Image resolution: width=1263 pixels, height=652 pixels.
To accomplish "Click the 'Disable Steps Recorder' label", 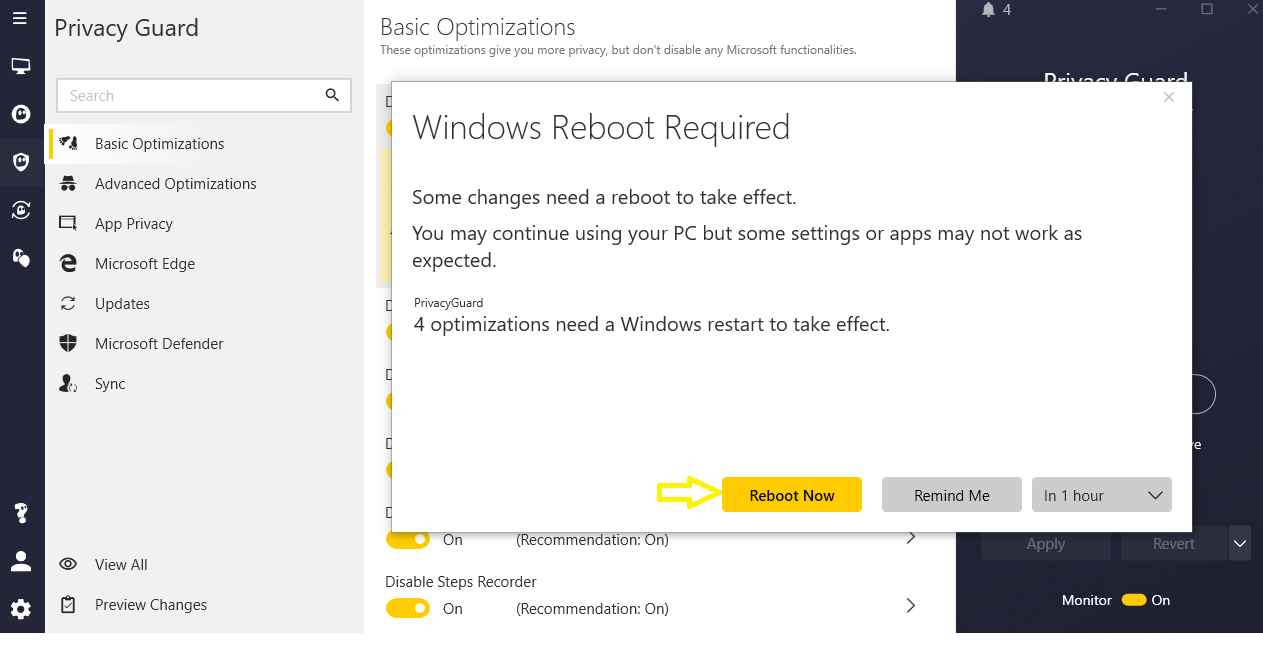I will point(461,582).
